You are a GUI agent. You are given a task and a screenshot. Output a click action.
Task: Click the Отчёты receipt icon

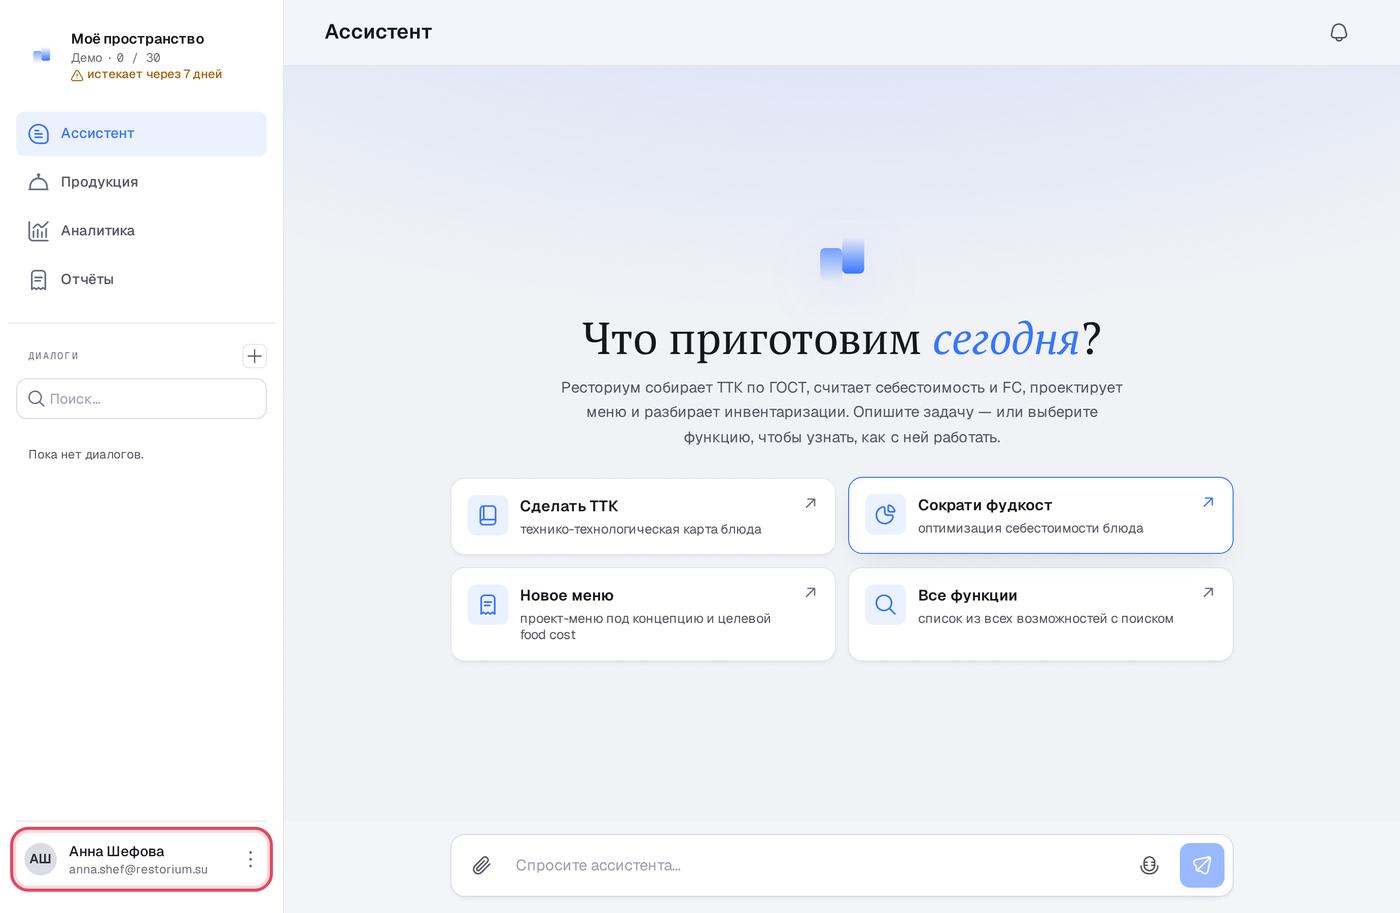pos(38,280)
